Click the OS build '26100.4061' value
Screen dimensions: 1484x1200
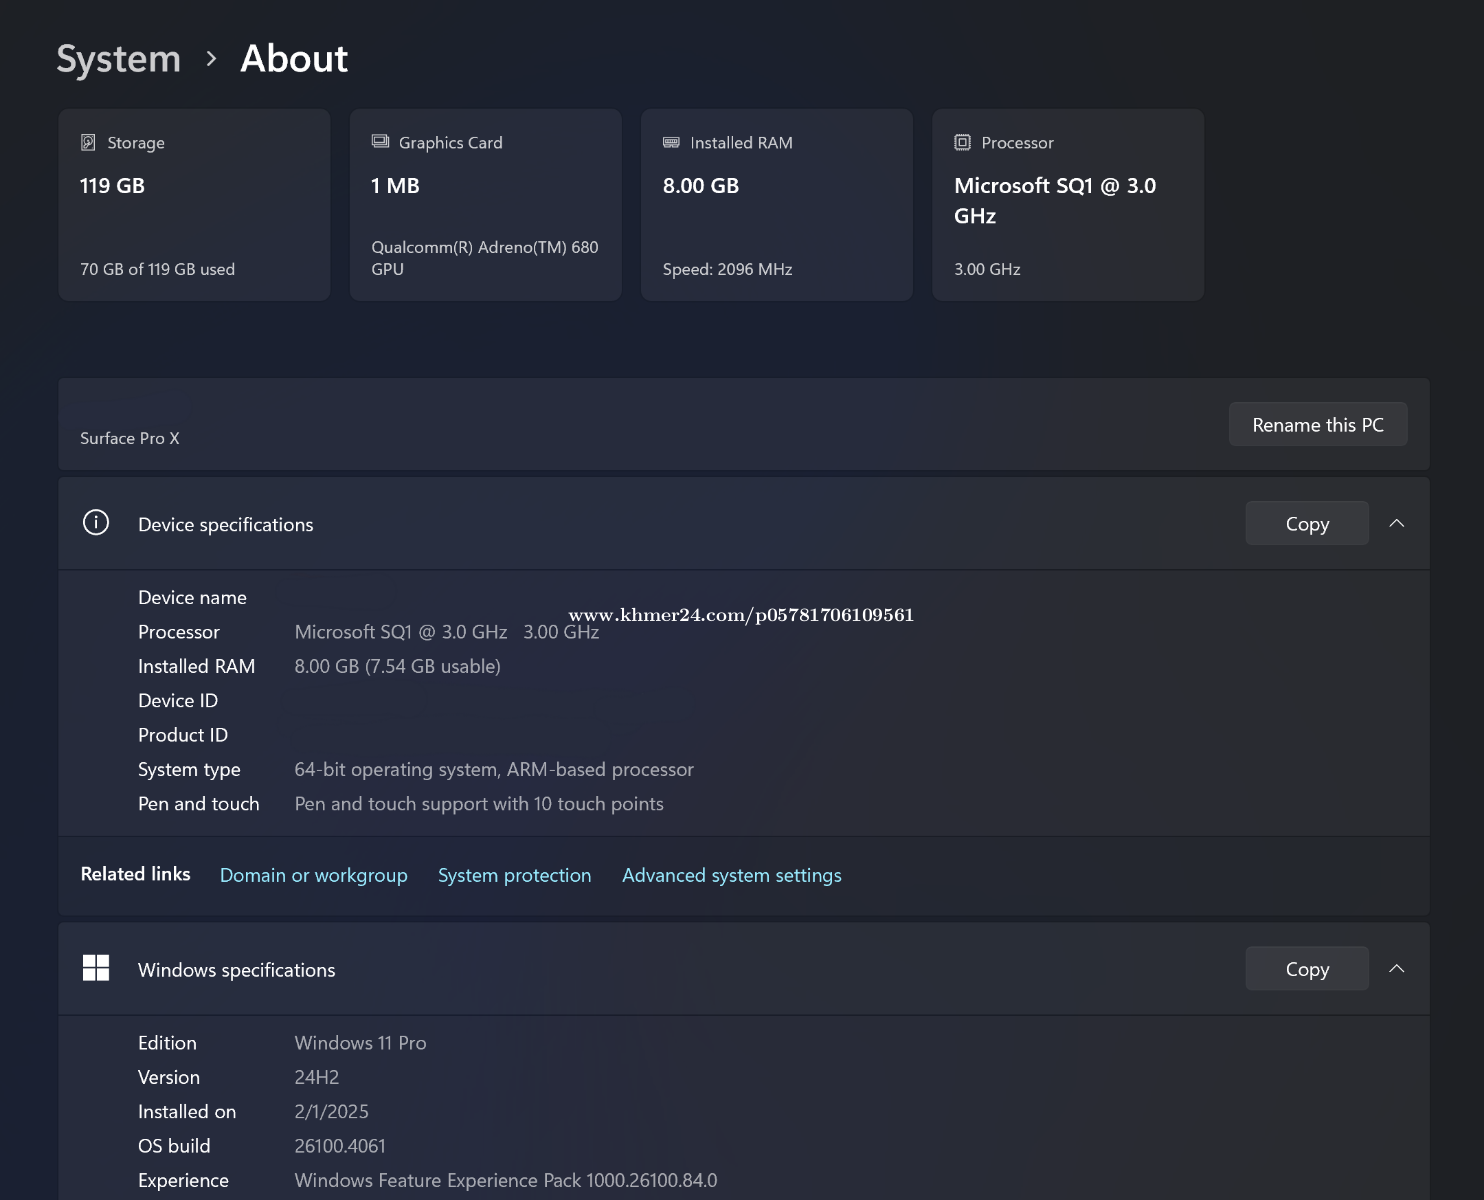click(340, 1146)
